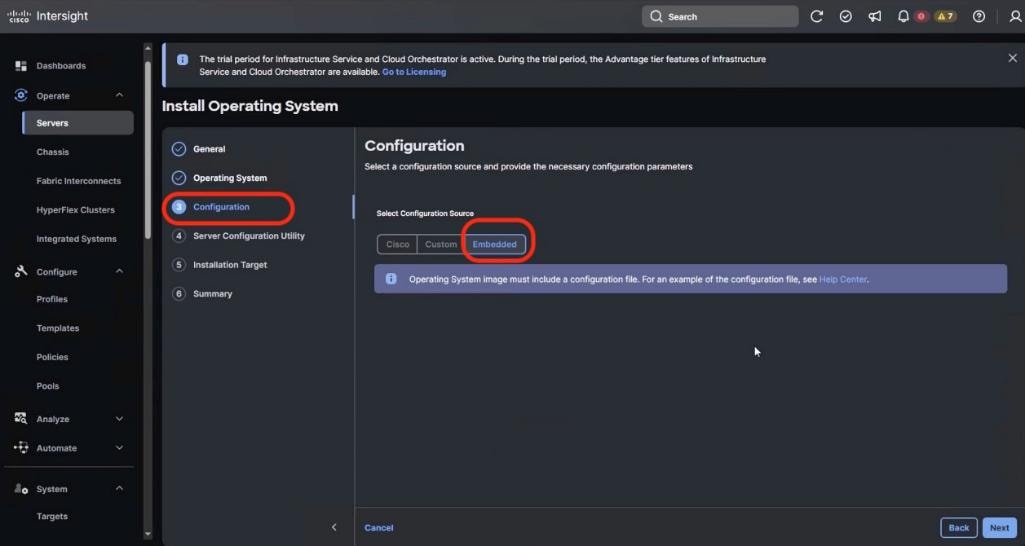Open the requests checkmark circle icon
Viewport: 1025px width, 546px height.
pos(845,16)
